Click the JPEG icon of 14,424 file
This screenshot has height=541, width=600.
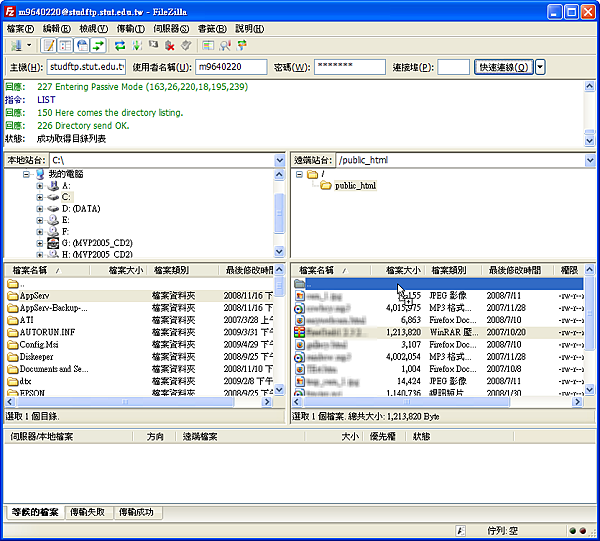299,381
